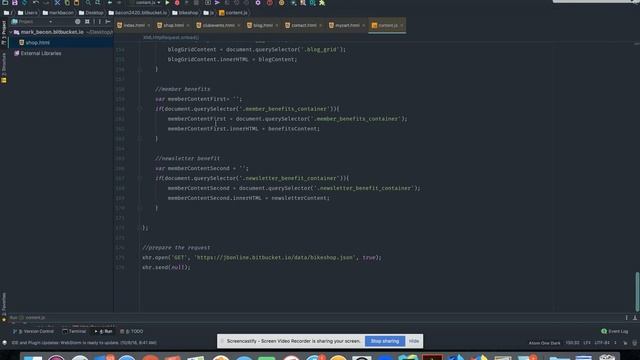640x360 pixels.
Task: Hide the Project panel with arrow icon
Action: [108, 22]
